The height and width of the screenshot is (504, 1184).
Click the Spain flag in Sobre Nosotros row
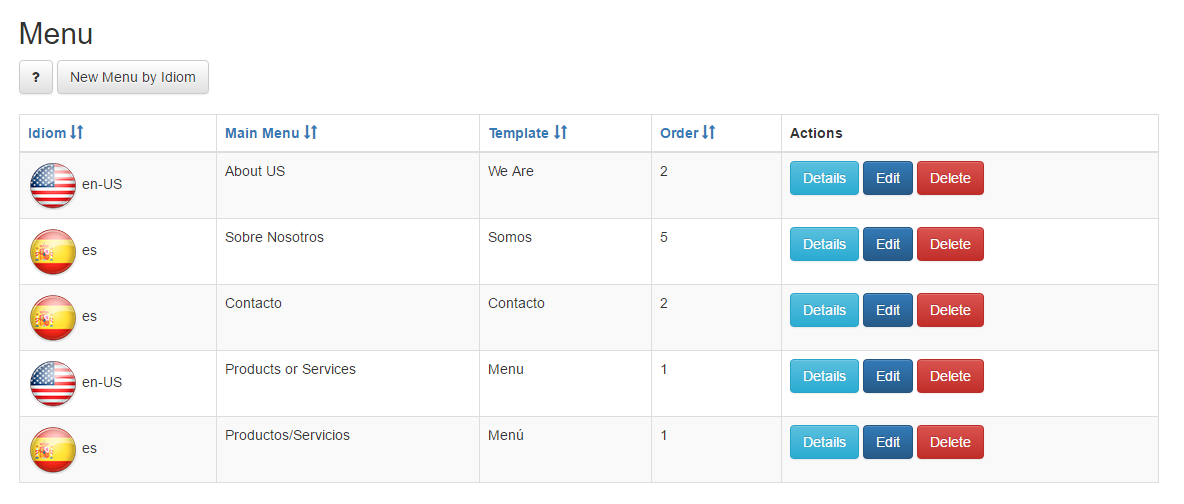tap(53, 252)
